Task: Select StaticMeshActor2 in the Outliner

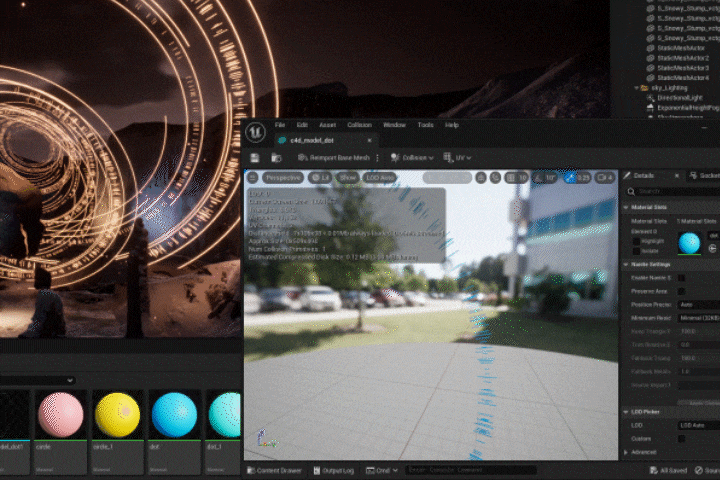Action: (x=683, y=58)
